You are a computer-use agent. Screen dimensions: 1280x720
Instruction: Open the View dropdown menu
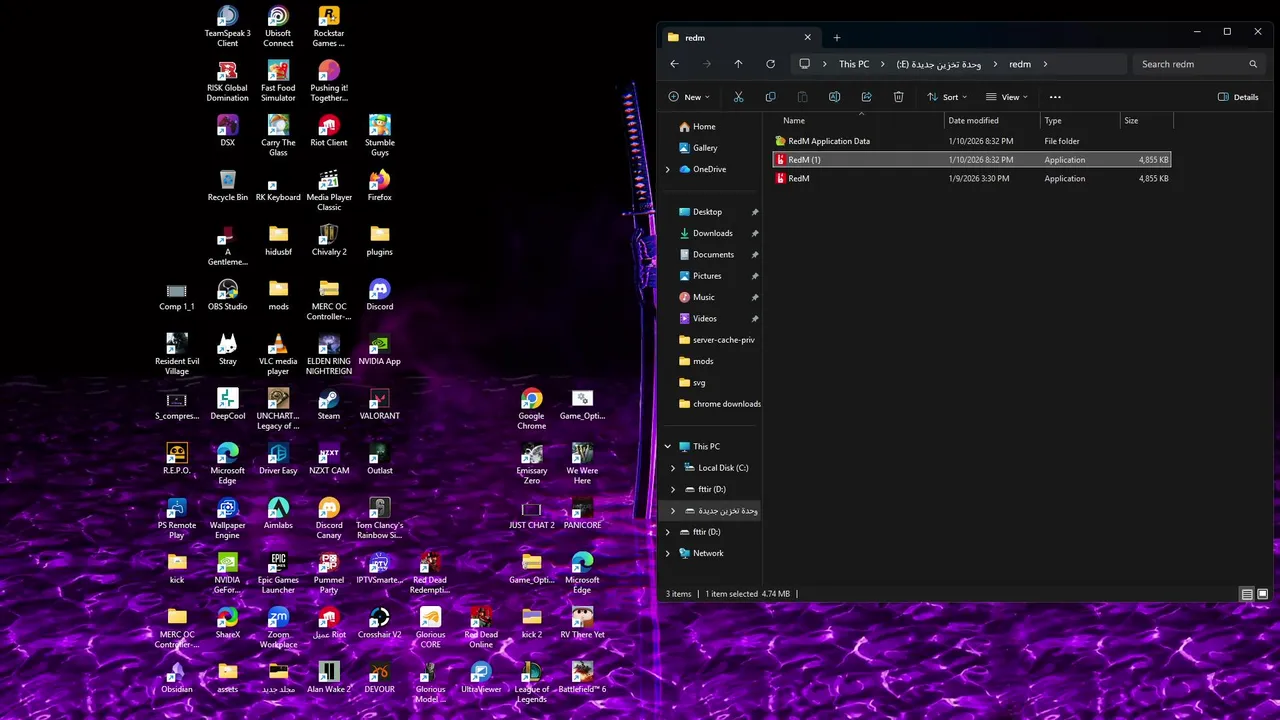pyautogui.click(x=1007, y=97)
